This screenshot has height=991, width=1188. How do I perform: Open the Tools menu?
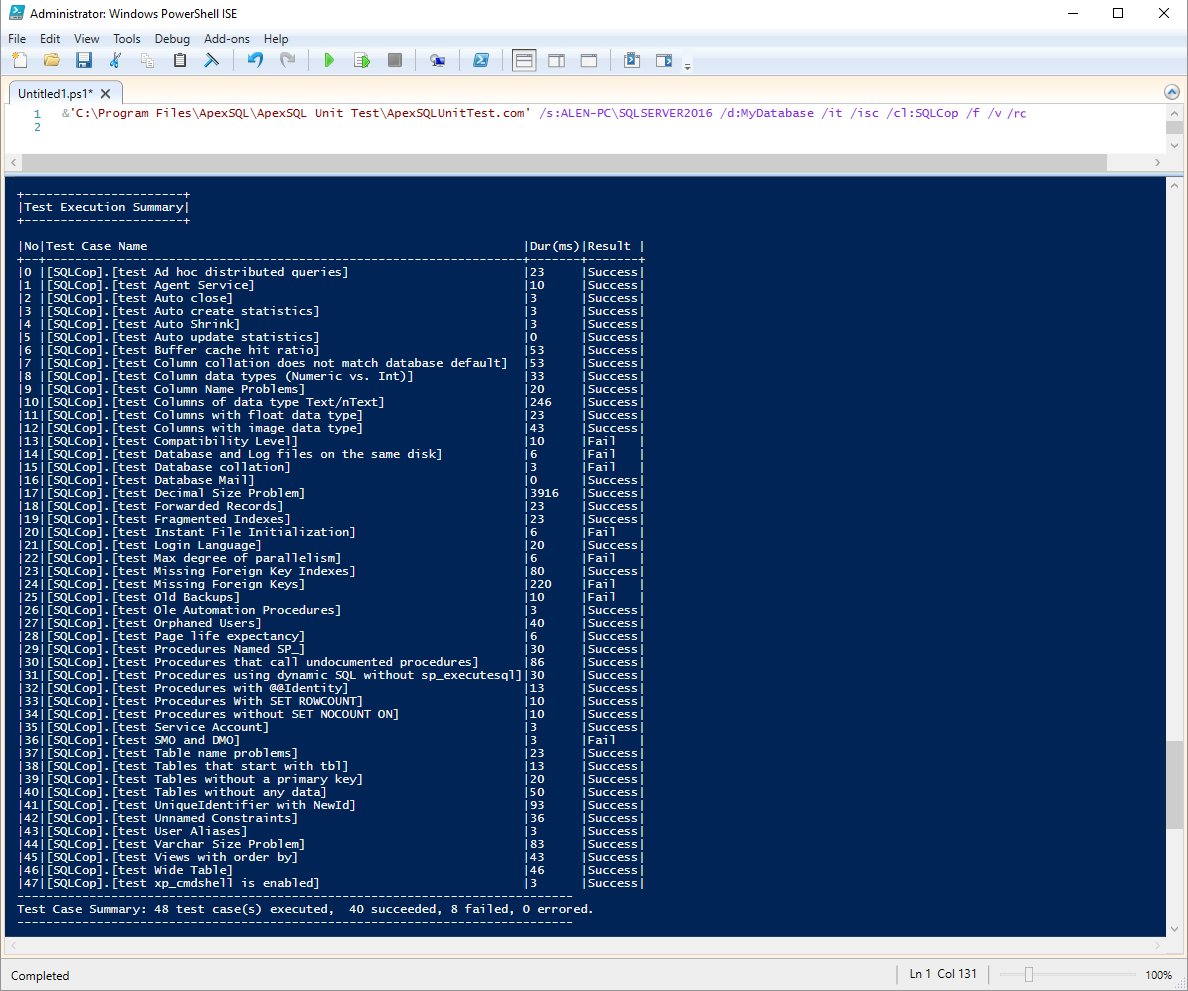[x=127, y=39]
